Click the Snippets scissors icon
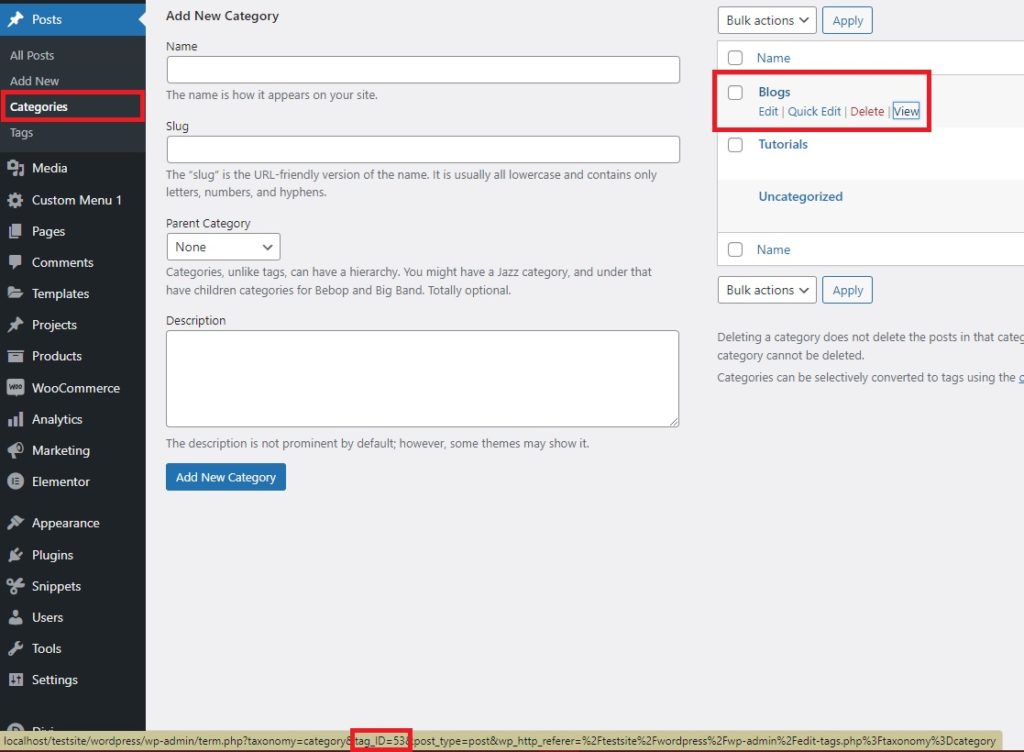1024x752 pixels. 16,586
